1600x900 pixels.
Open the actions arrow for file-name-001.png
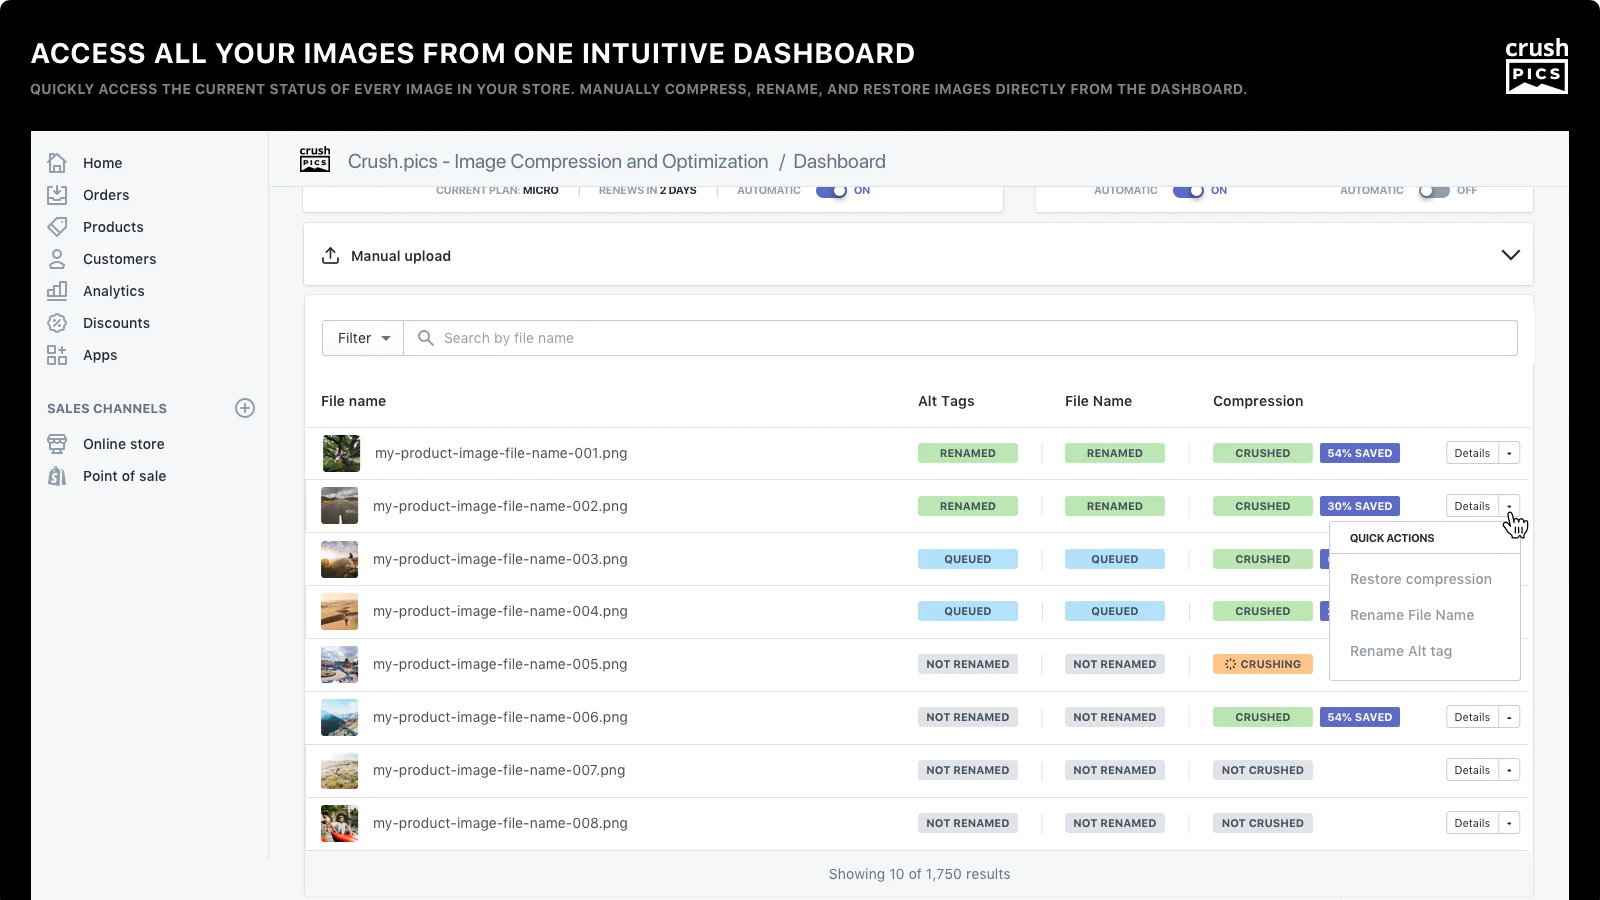pos(1509,453)
